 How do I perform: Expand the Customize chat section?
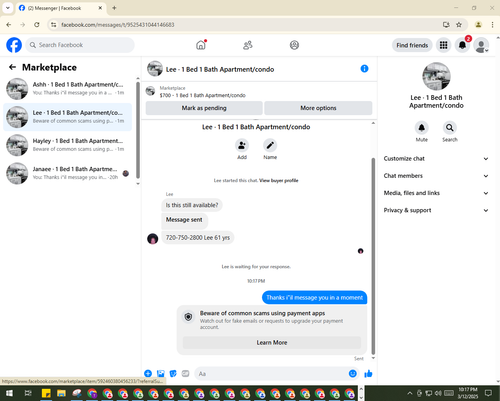436,159
